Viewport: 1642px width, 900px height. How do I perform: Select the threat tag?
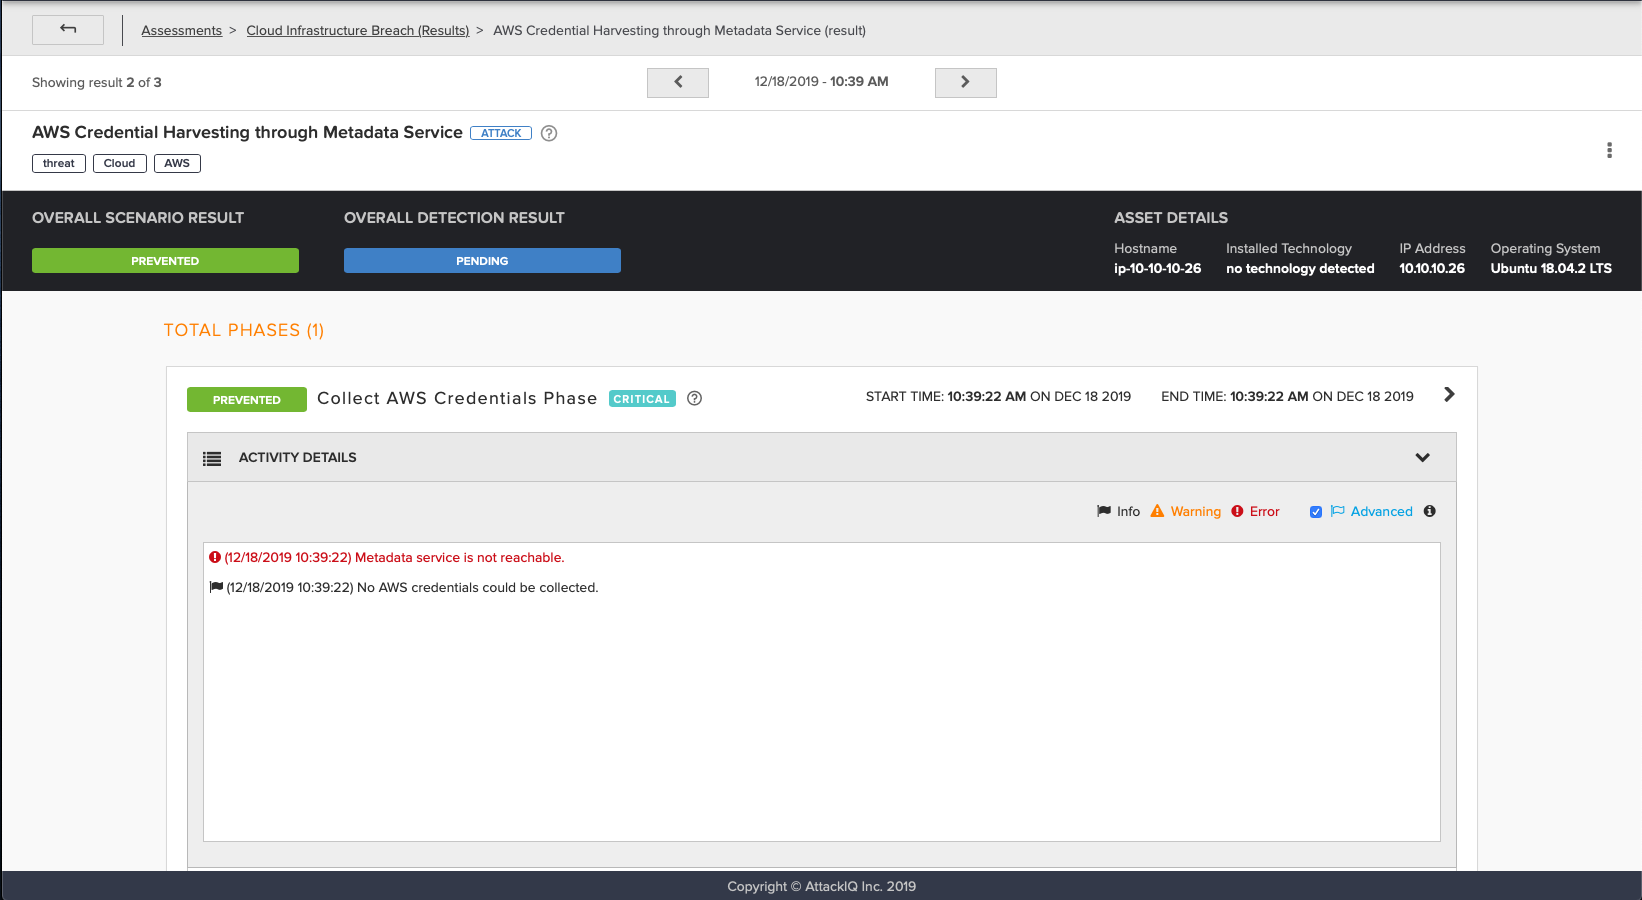pyautogui.click(x=59, y=163)
